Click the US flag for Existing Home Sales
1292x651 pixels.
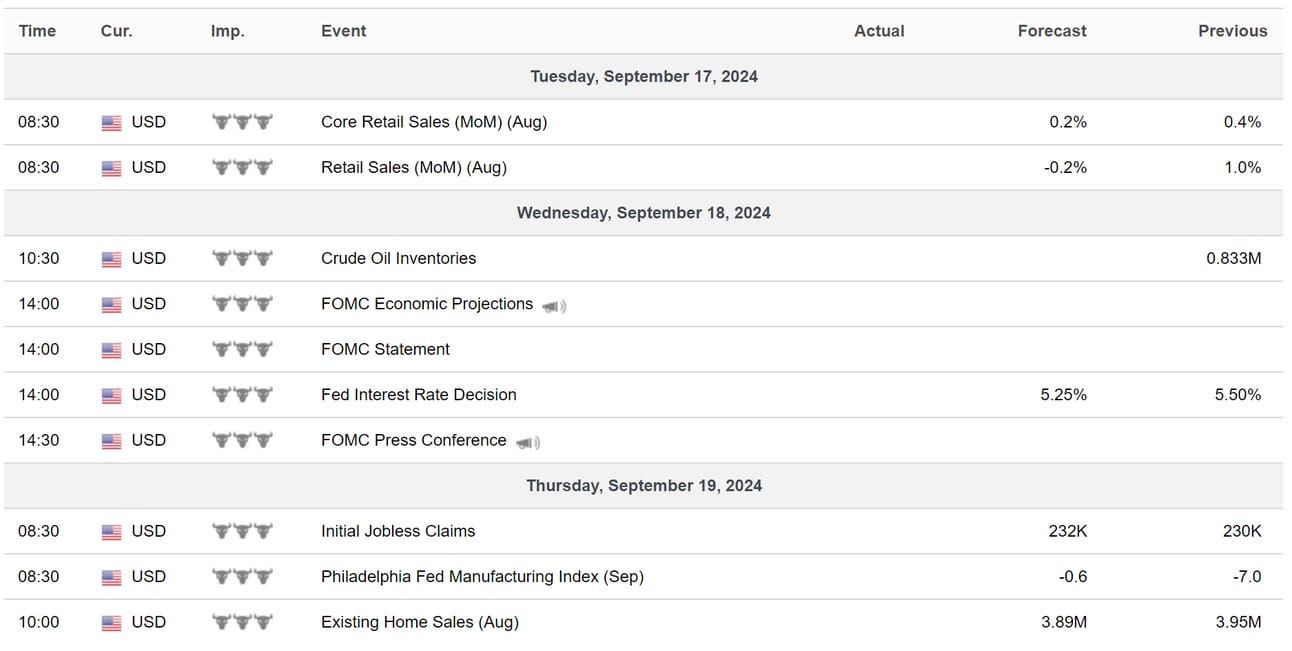112,623
